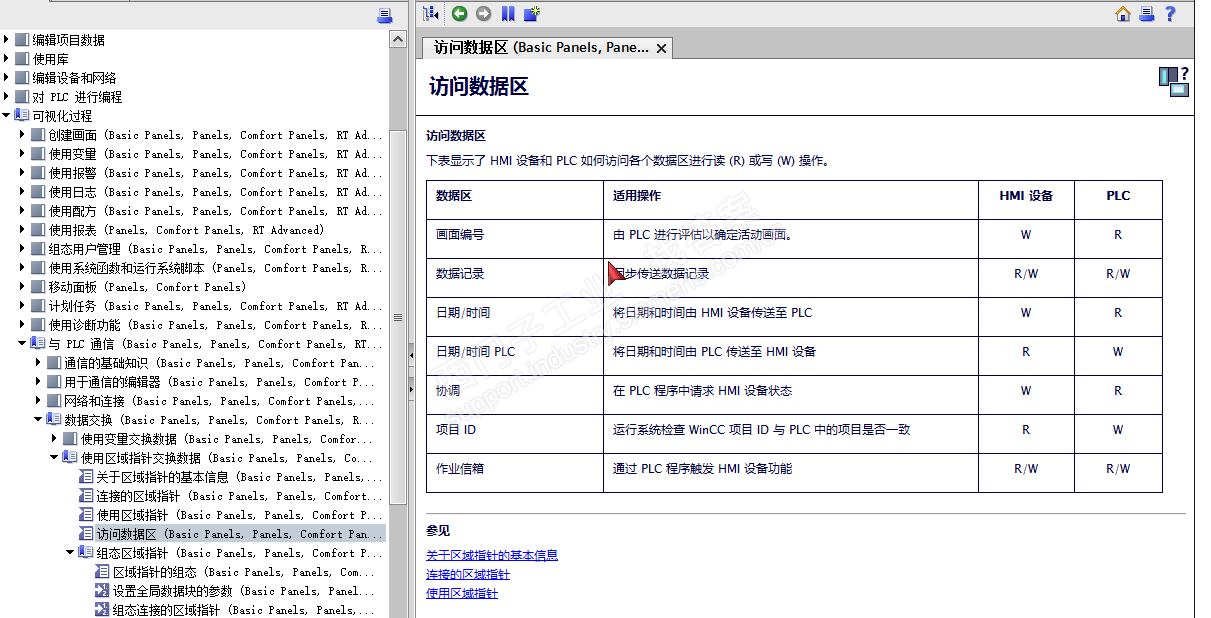Follow the 连接的区域指针 link under 参见

pyautogui.click(x=468, y=574)
